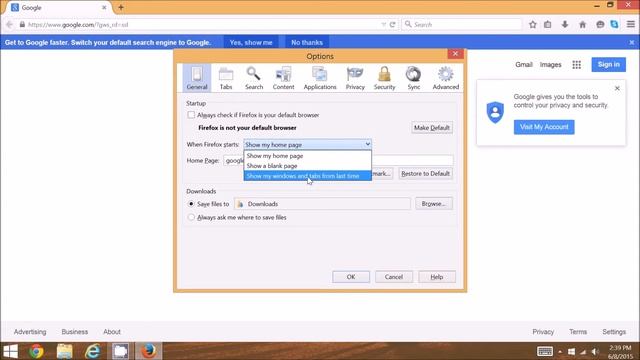Show bookmarks list icon in toolbar
640x360 pixels.
pos(548,24)
